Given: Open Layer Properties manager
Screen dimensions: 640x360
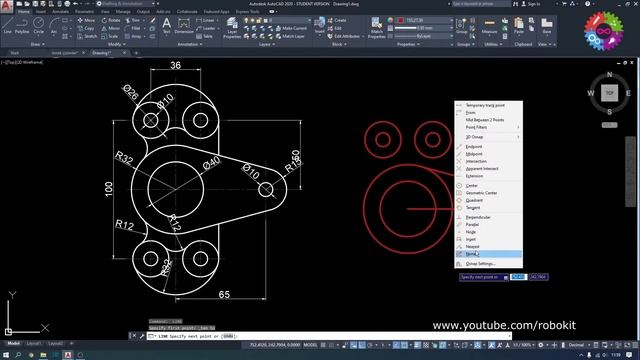Looking at the screenshot, I should tap(232, 28).
